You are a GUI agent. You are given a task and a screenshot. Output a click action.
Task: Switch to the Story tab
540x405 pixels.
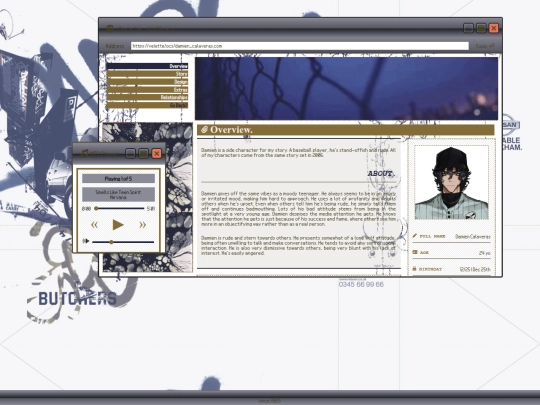[147, 74]
